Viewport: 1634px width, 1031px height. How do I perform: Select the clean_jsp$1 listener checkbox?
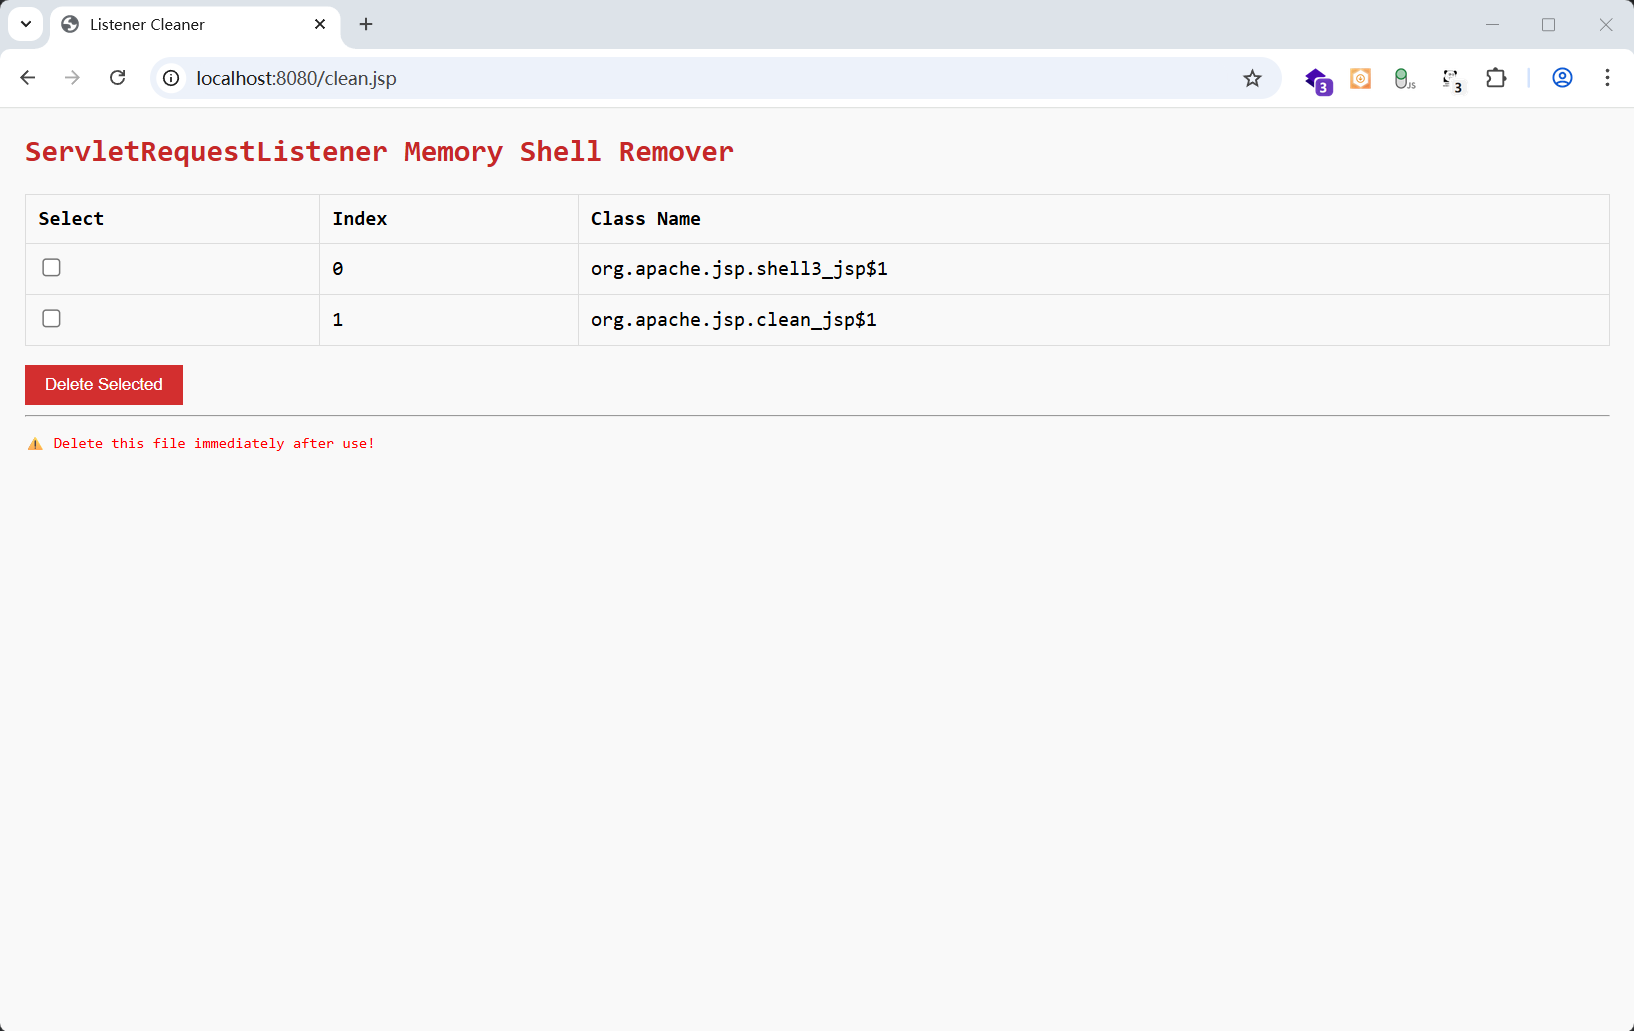point(52,319)
